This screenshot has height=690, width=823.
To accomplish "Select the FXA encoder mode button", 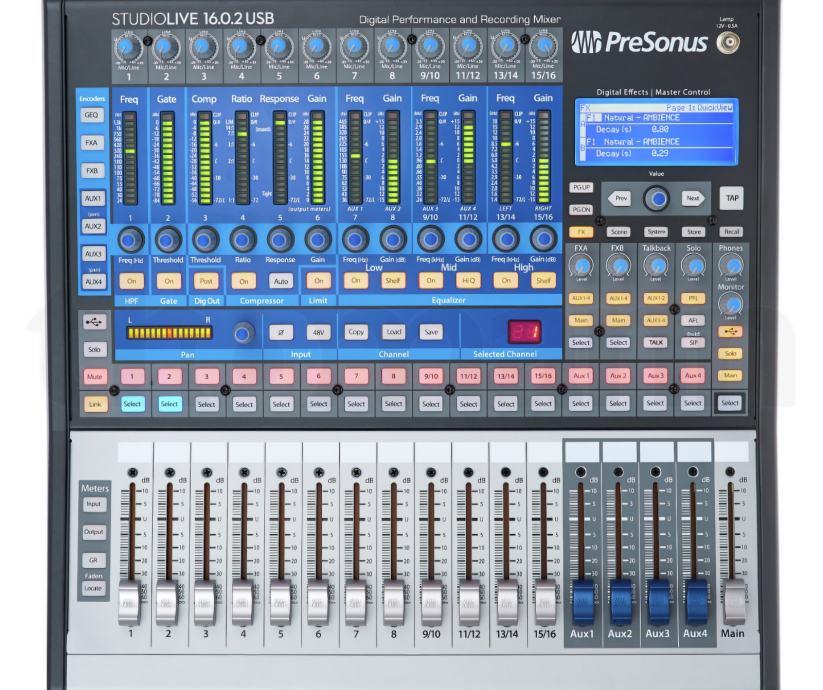I will click(x=92, y=143).
